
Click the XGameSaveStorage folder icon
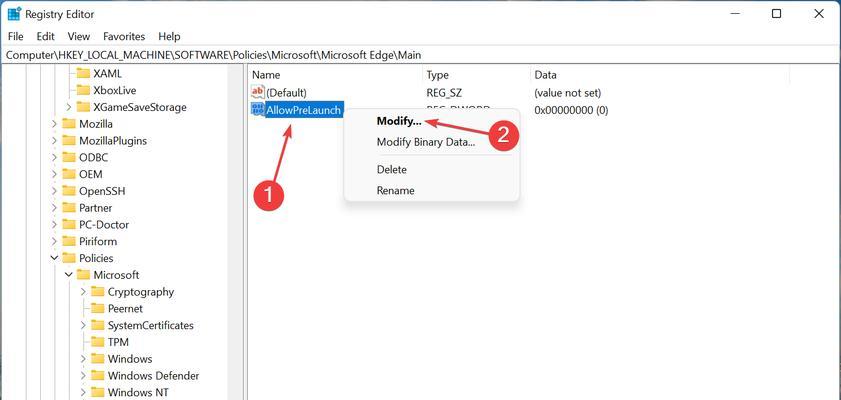click(x=83, y=107)
